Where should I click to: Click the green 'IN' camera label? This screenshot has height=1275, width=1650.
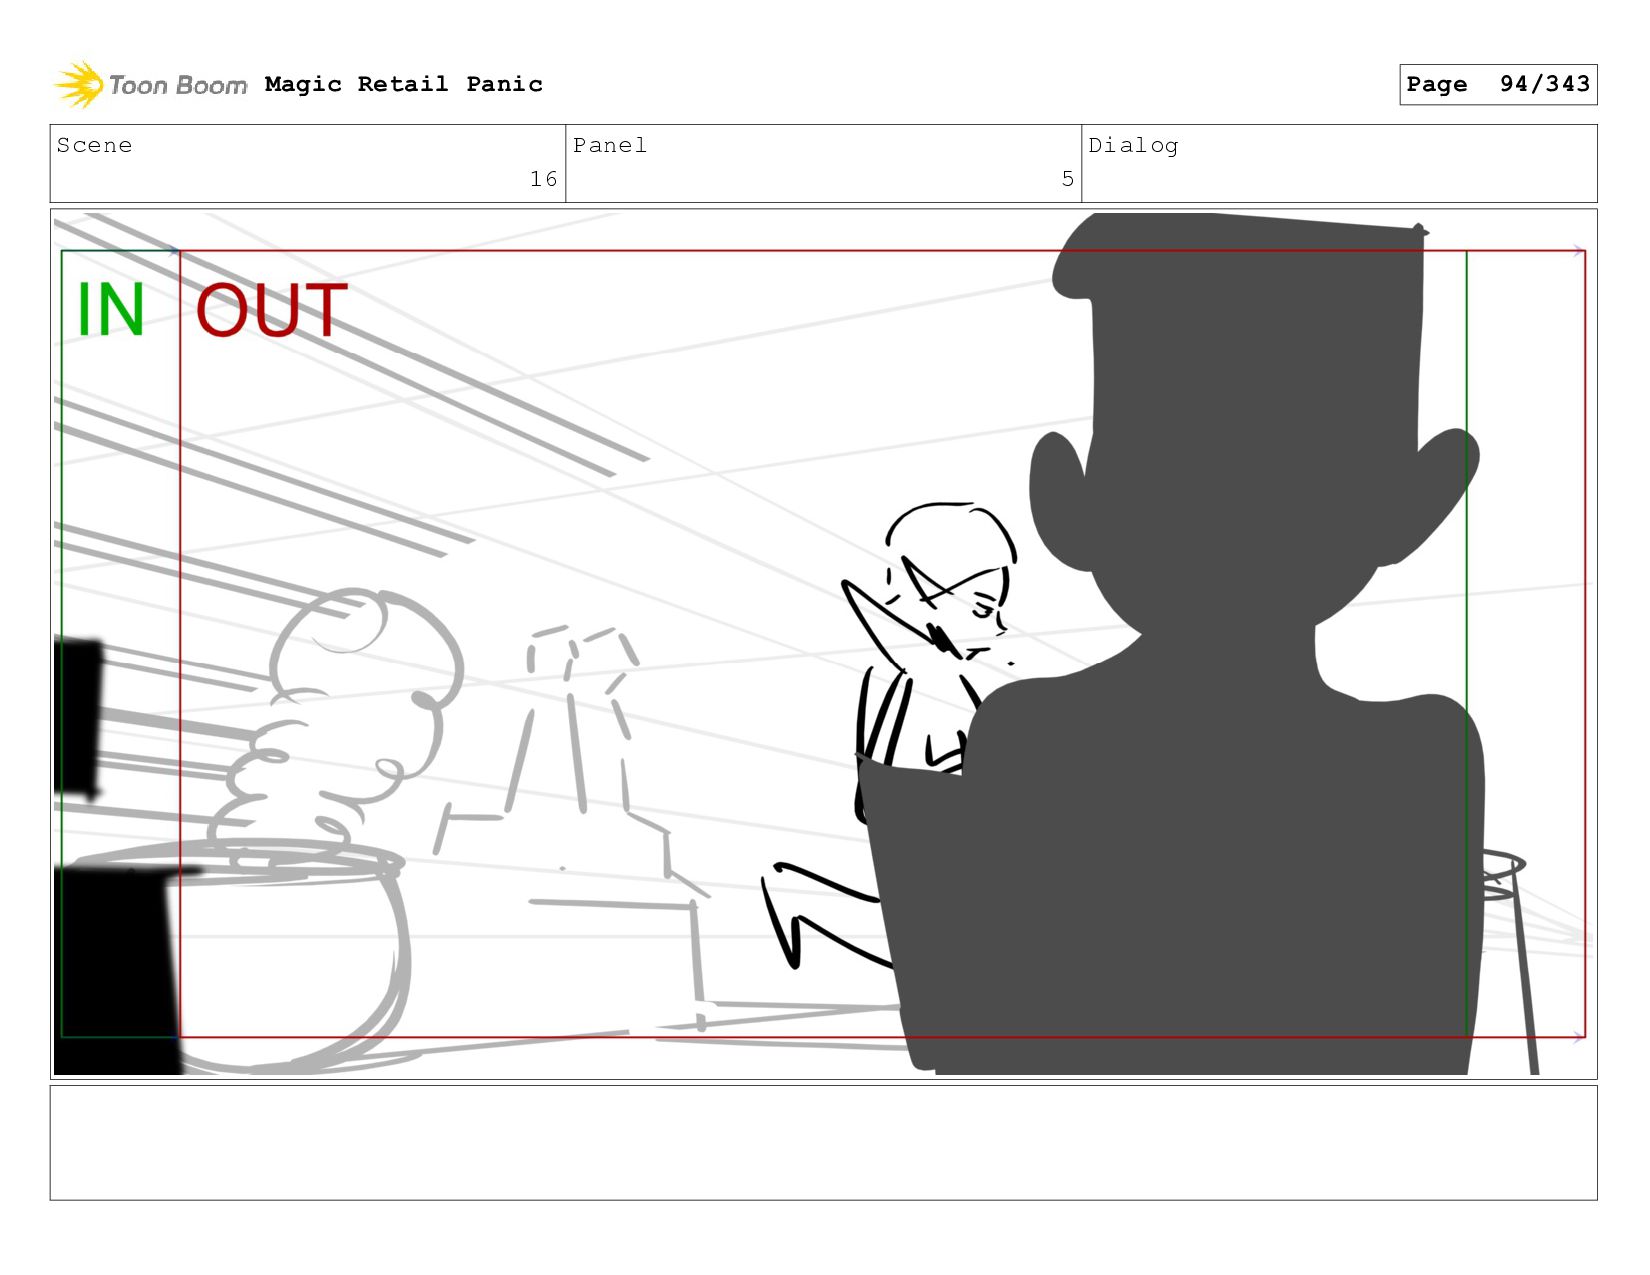click(x=111, y=310)
